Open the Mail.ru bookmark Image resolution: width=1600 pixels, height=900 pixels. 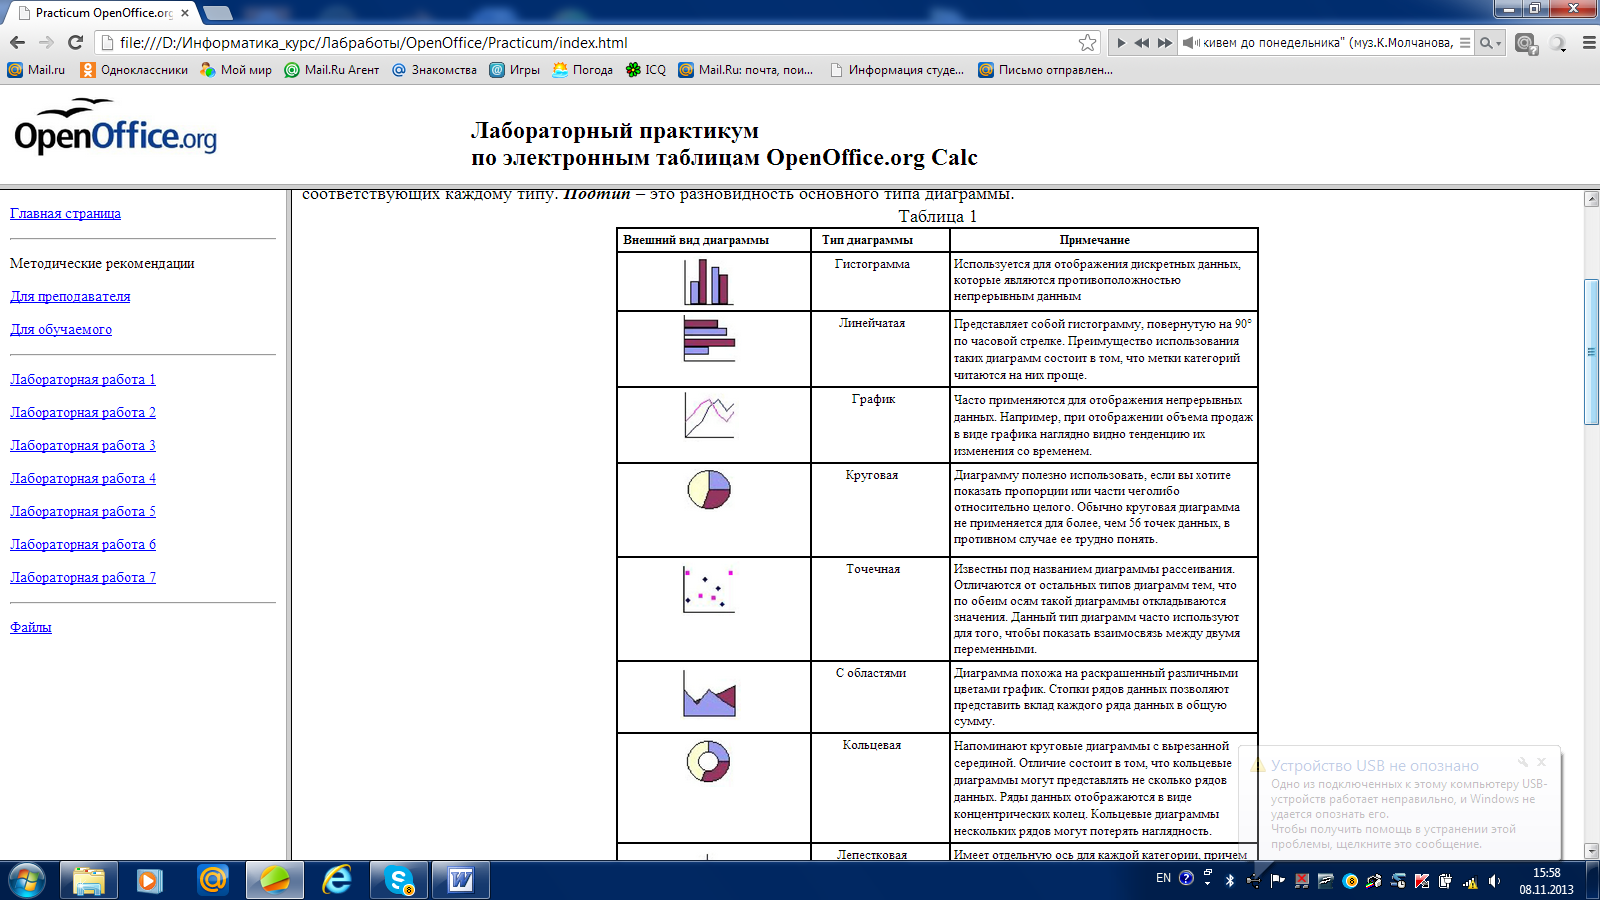click(36, 70)
